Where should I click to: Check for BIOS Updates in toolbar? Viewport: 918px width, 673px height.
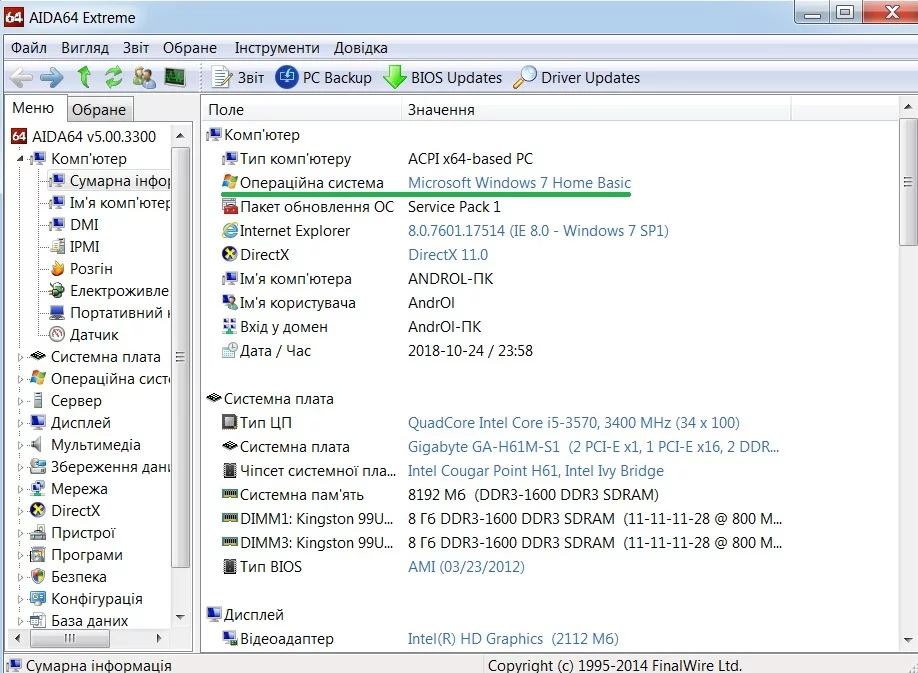click(443, 77)
